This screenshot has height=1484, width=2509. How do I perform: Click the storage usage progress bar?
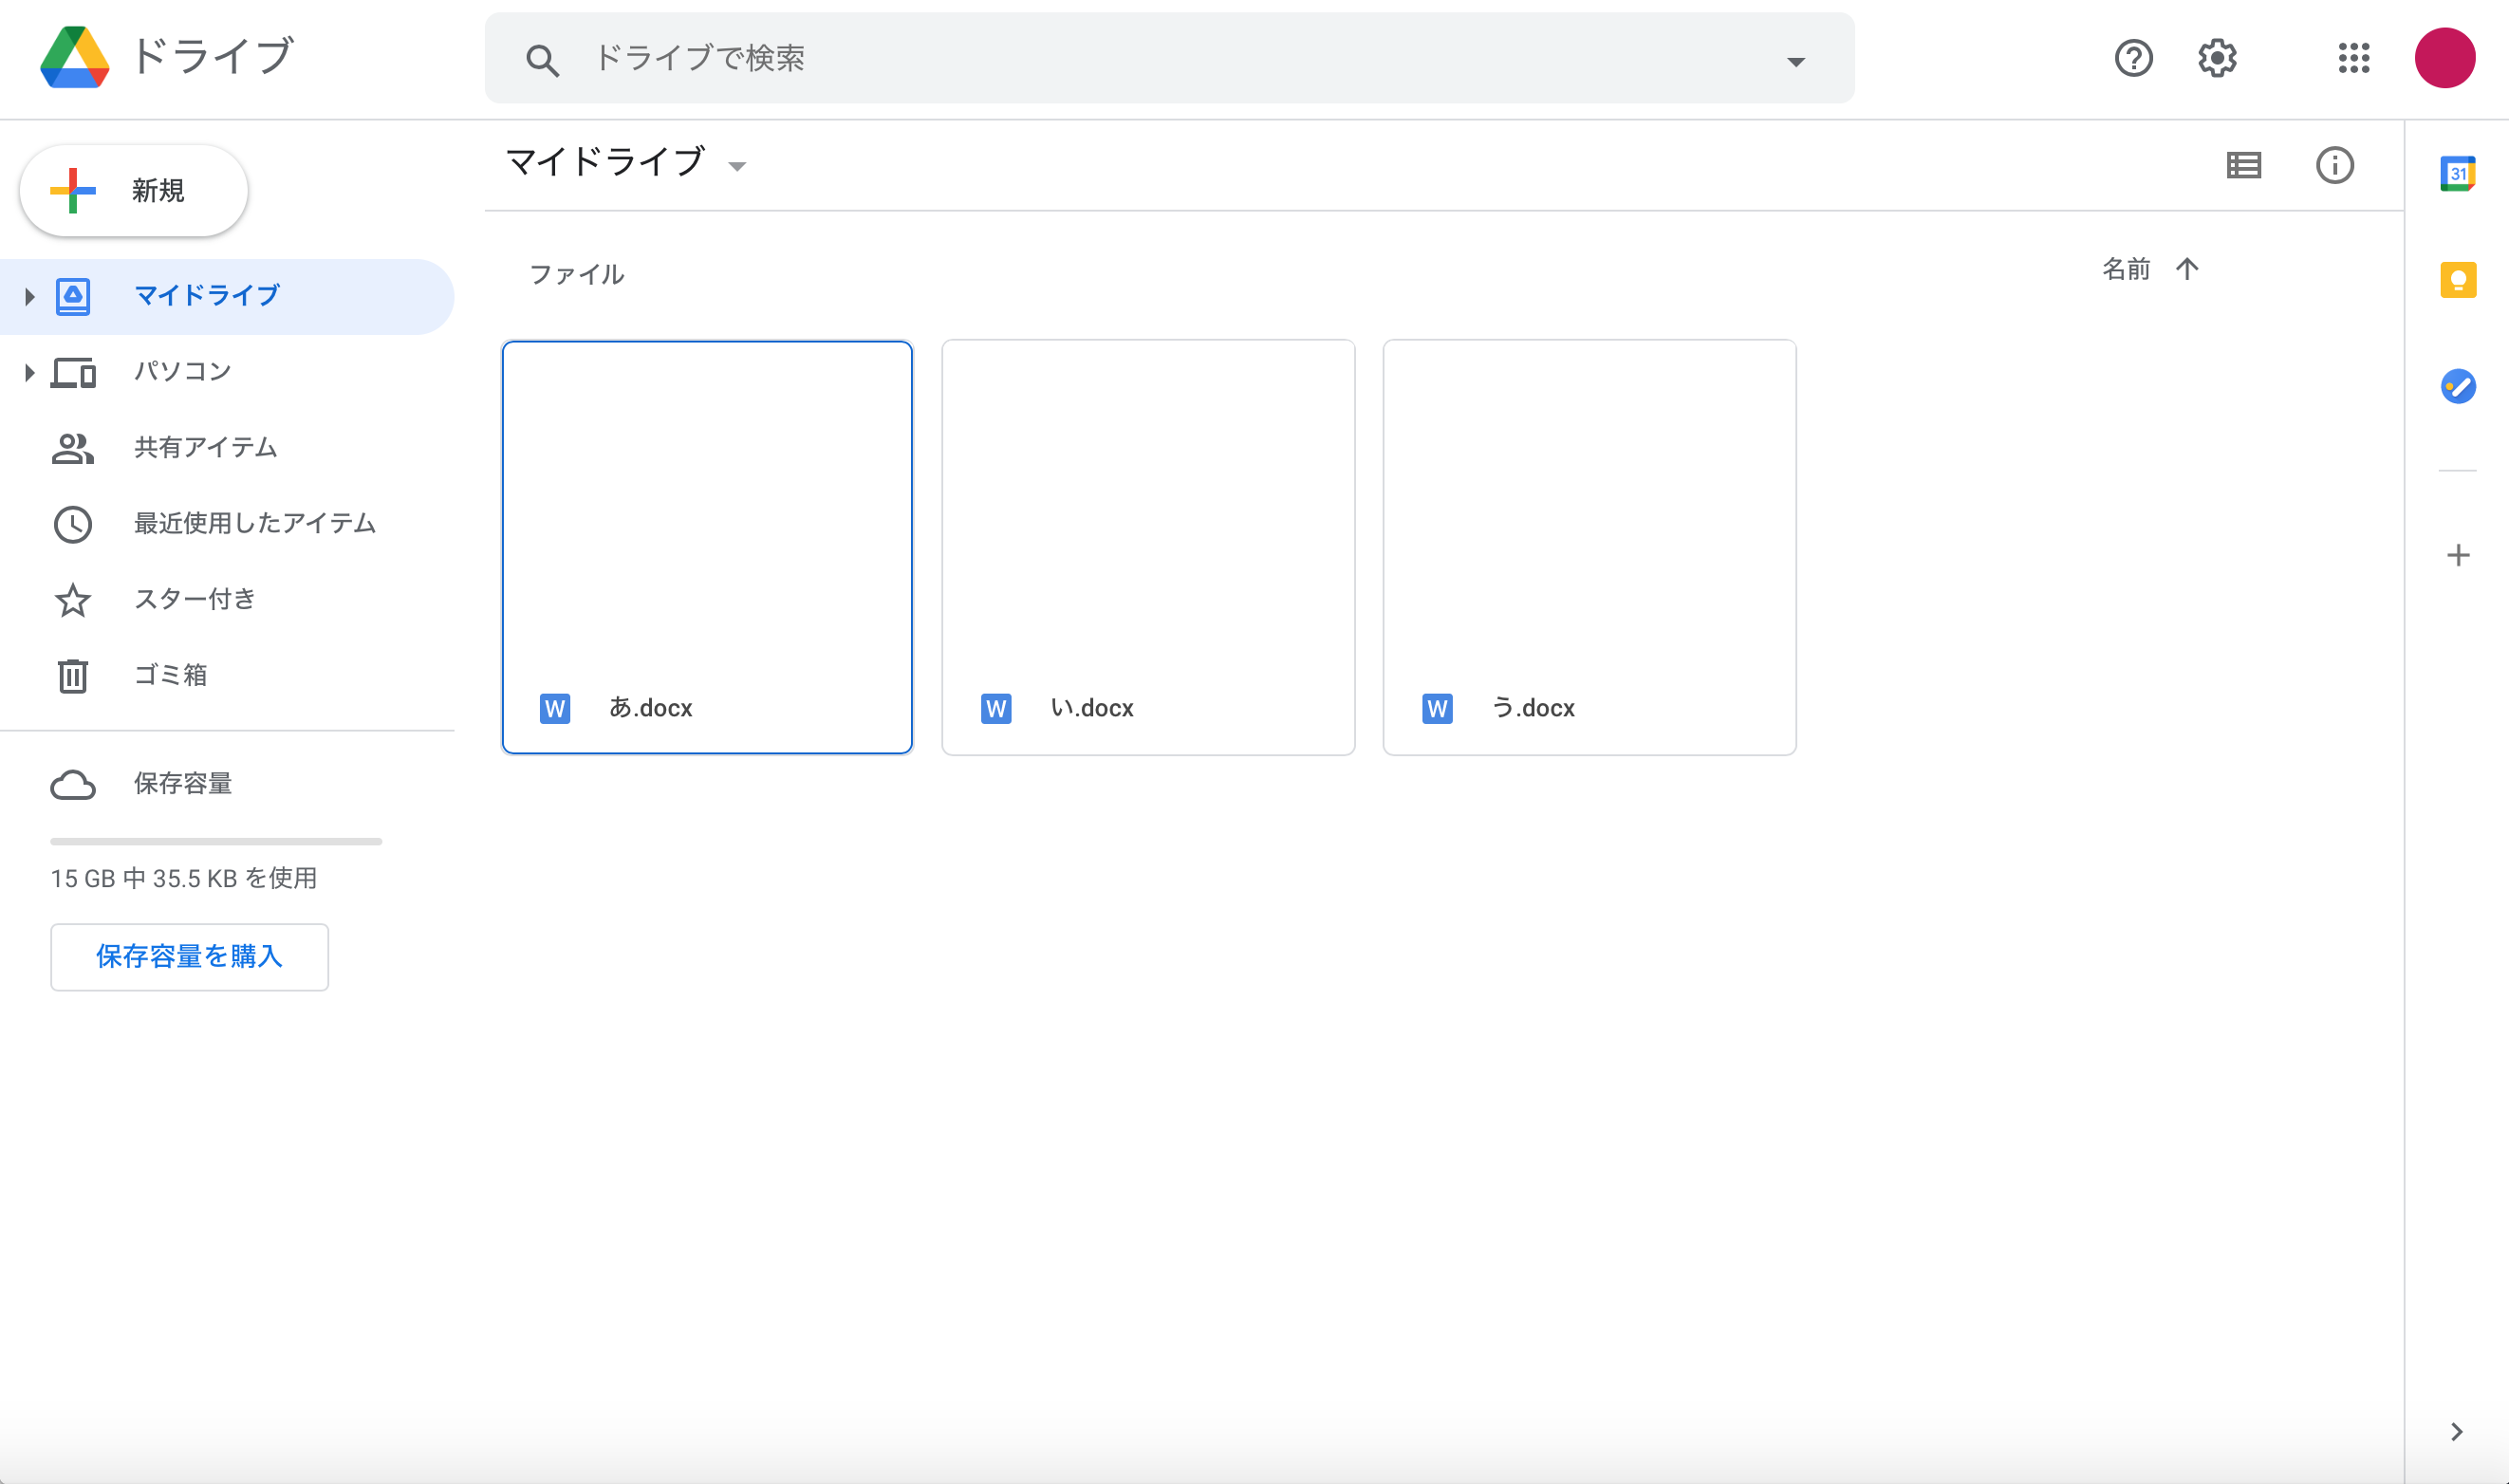(216, 842)
